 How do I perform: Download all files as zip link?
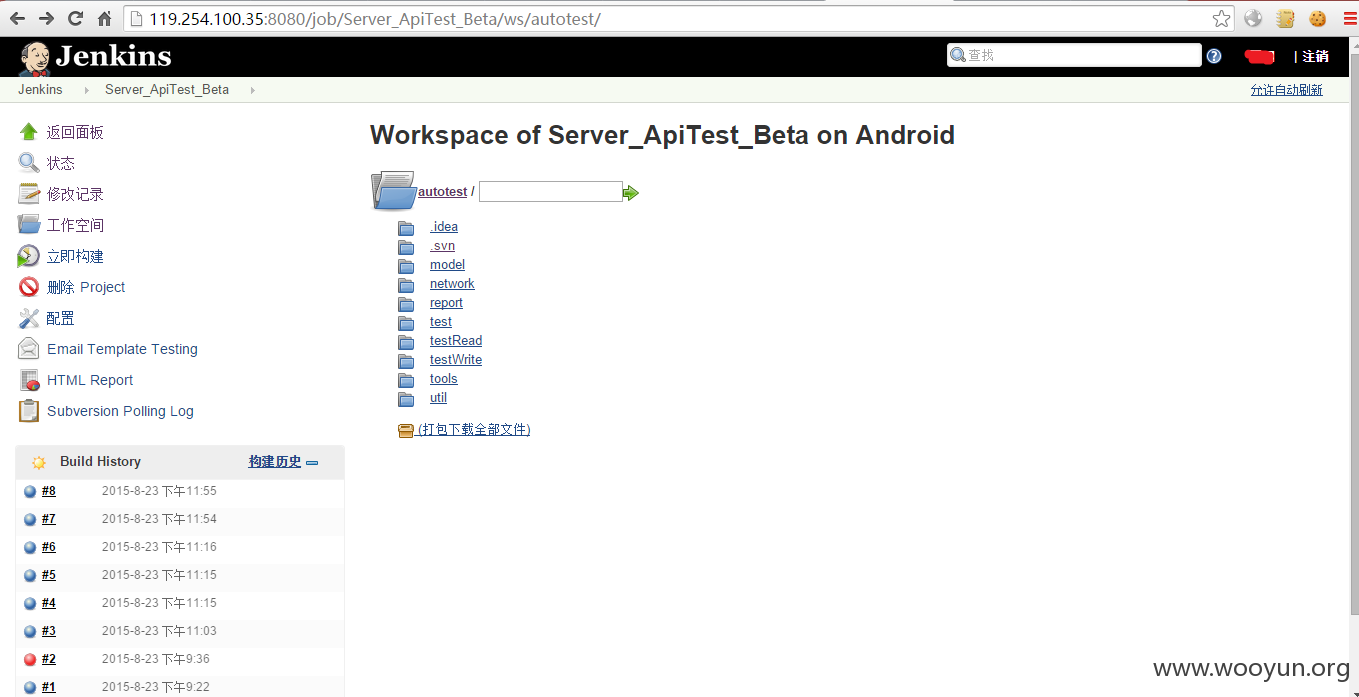coord(474,430)
